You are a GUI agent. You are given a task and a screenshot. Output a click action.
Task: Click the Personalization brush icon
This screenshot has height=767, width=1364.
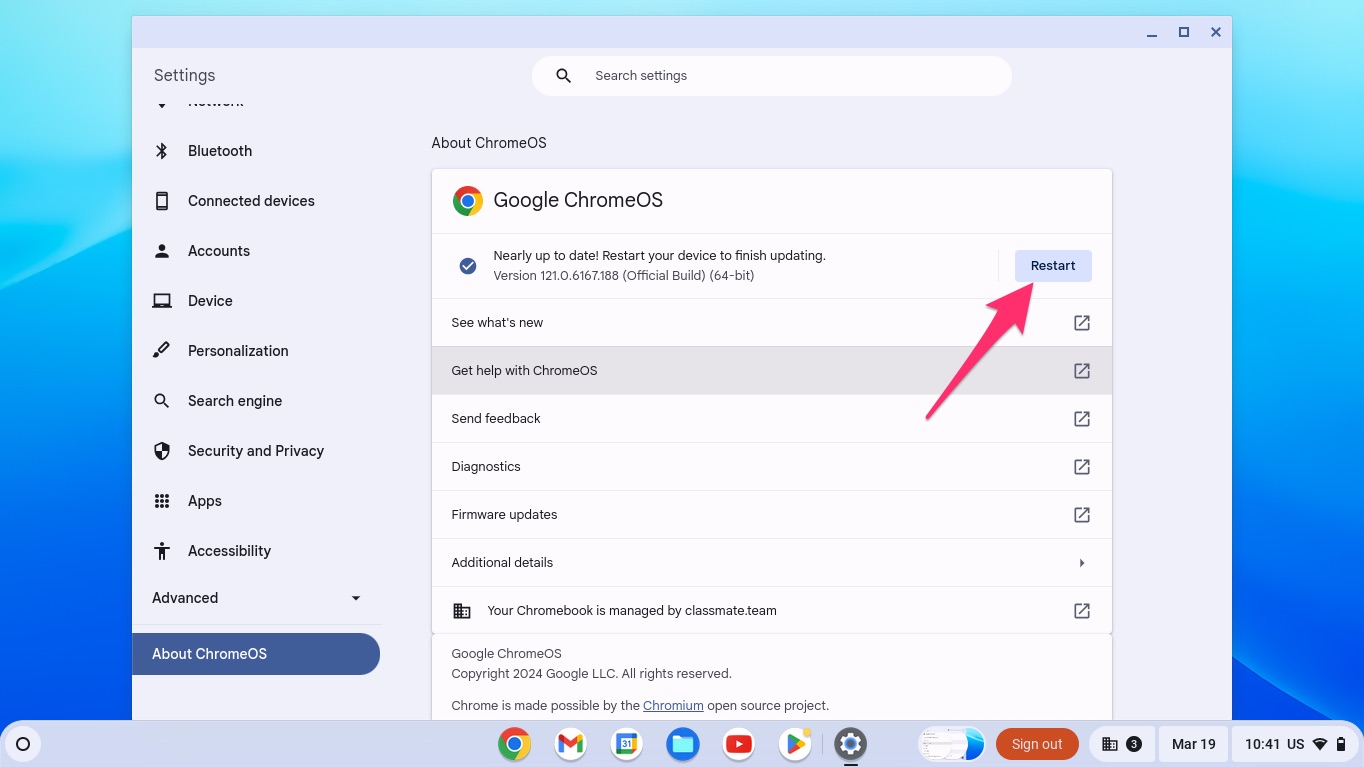(162, 351)
